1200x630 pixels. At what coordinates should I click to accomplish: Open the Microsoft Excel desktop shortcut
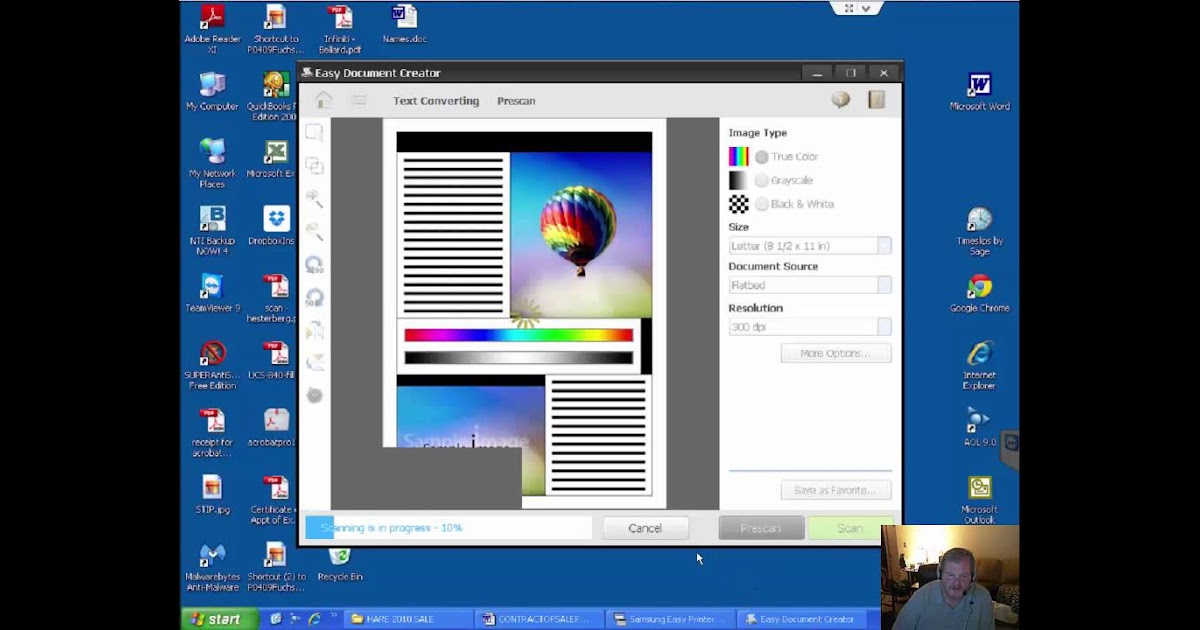275,158
